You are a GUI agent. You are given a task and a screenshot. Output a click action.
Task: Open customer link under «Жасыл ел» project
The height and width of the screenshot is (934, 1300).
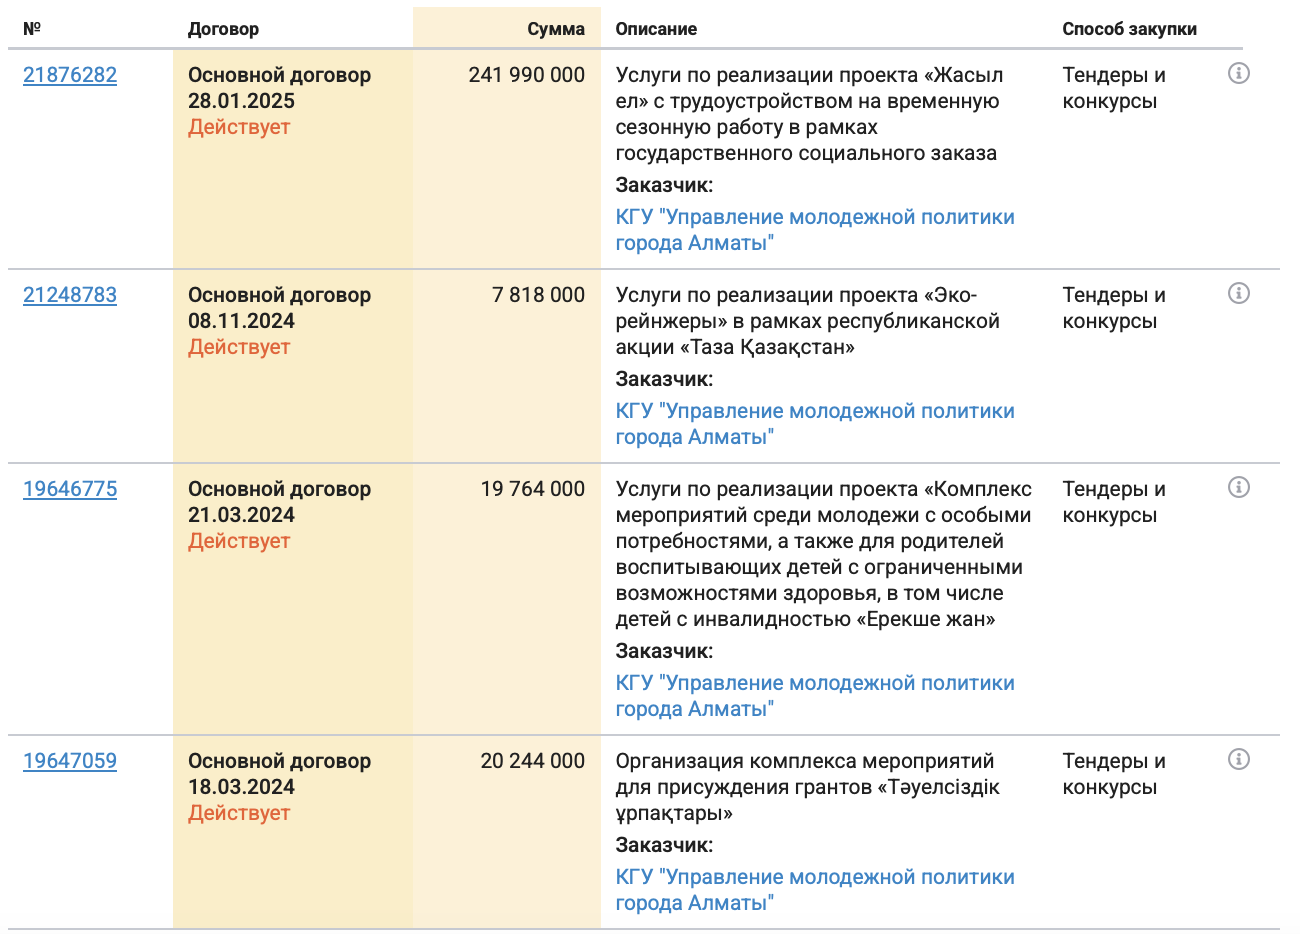(x=814, y=230)
